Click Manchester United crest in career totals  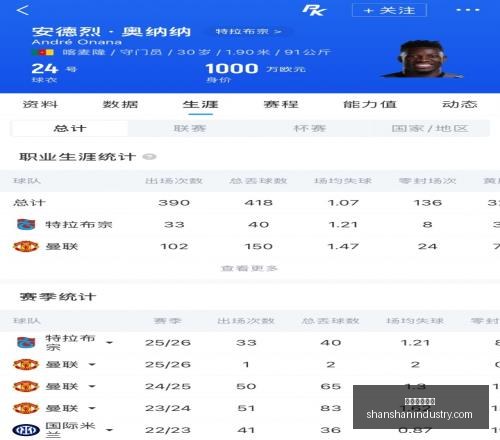pyautogui.click(x=26, y=246)
